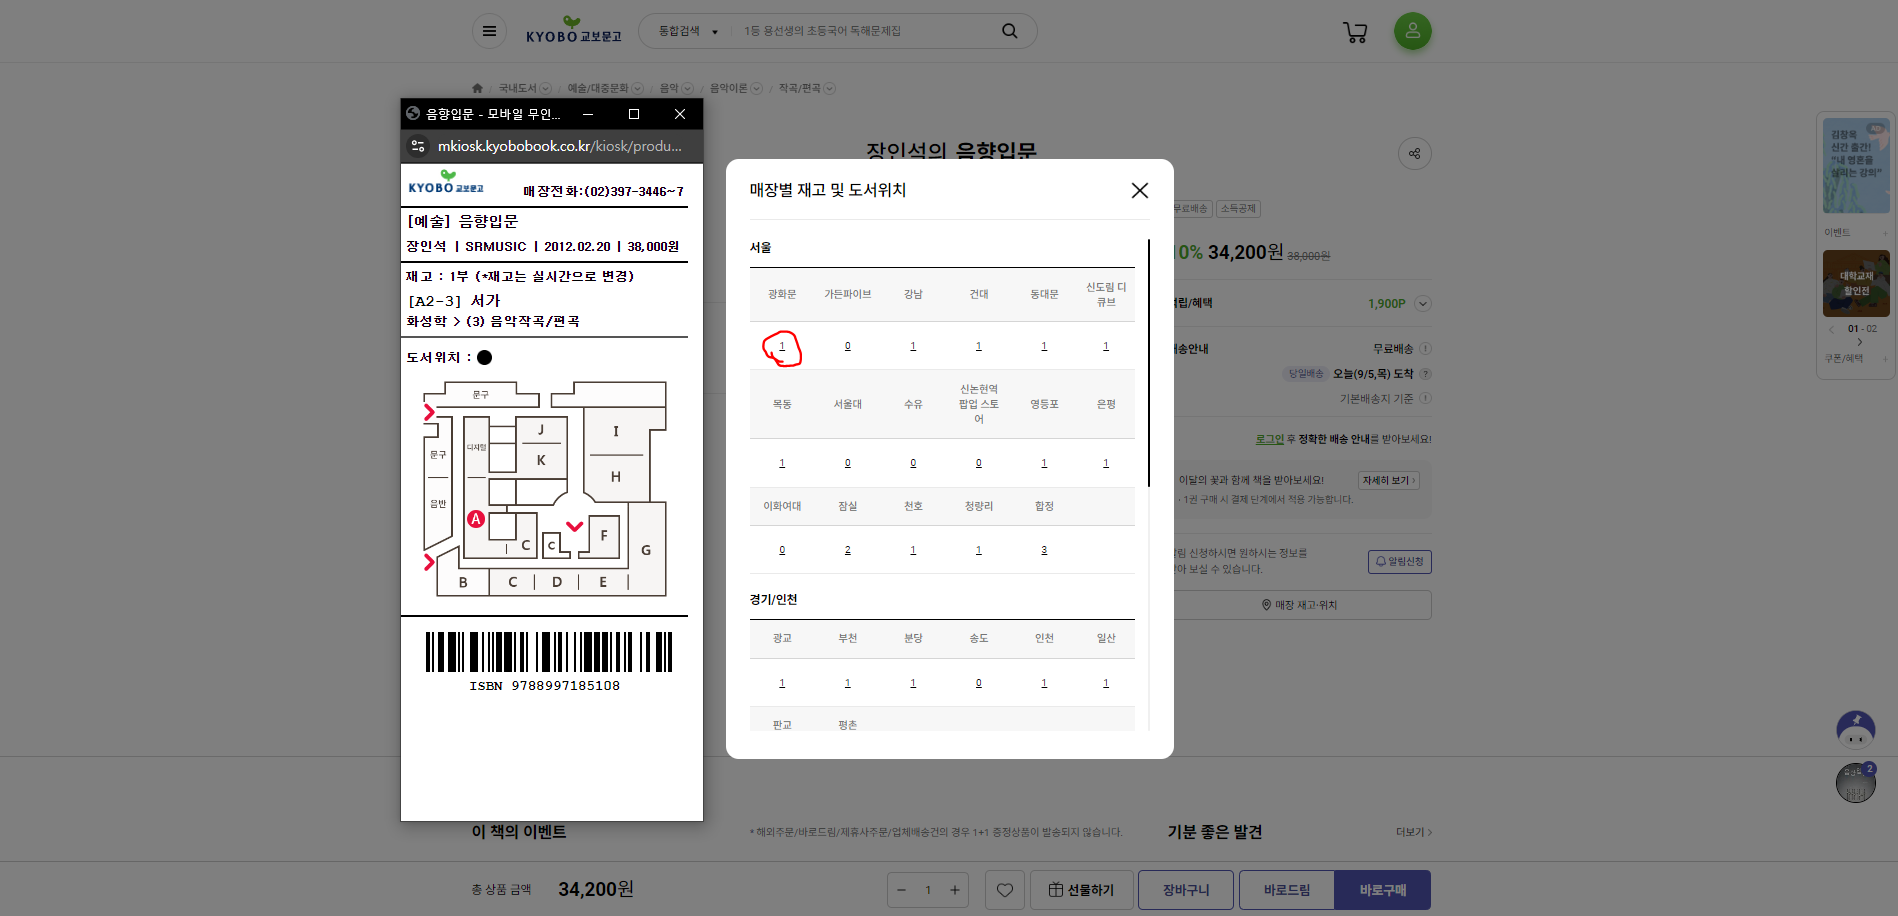Click the 로그인 link for delivery info
The image size is (1898, 916).
(1269, 438)
